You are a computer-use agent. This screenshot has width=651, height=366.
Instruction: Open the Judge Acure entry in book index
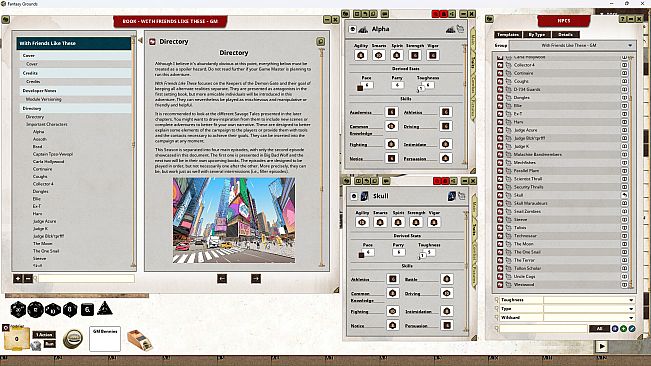[x=44, y=221]
